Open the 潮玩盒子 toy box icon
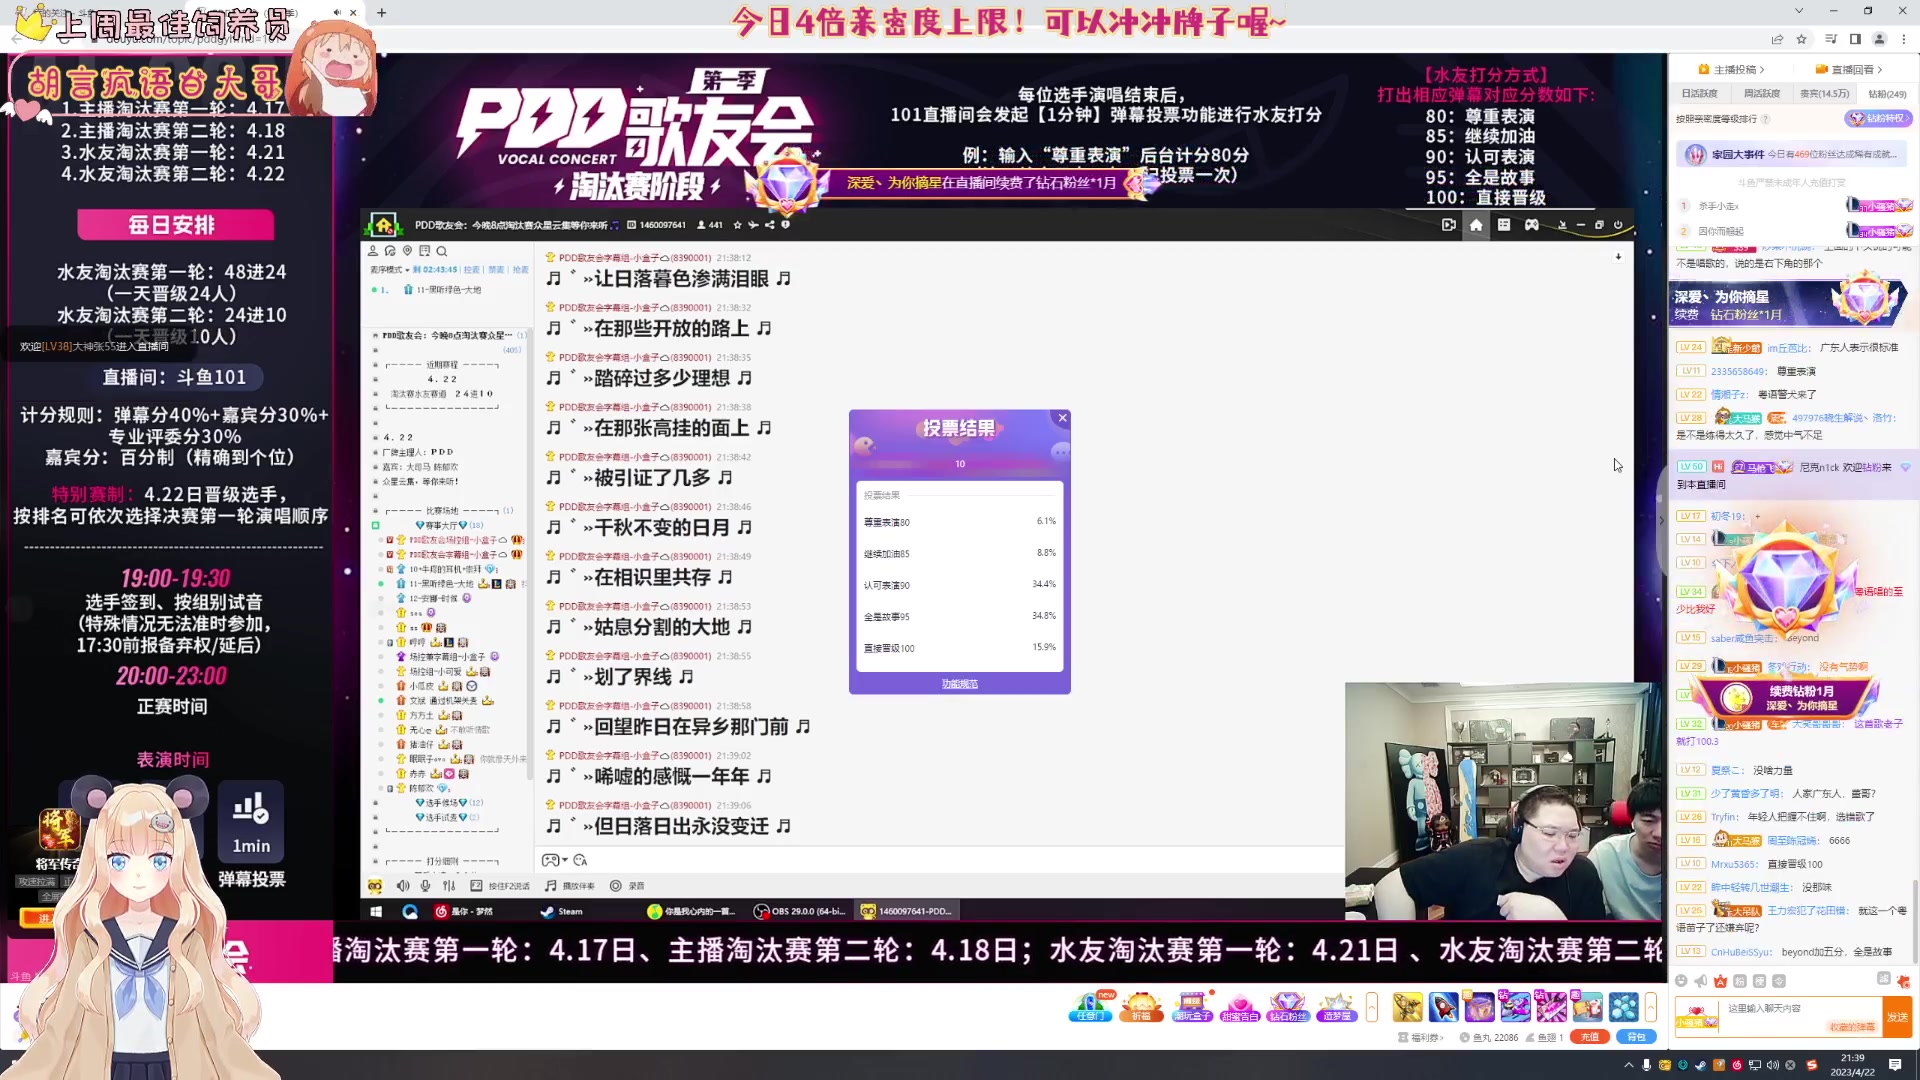 (x=1192, y=1006)
